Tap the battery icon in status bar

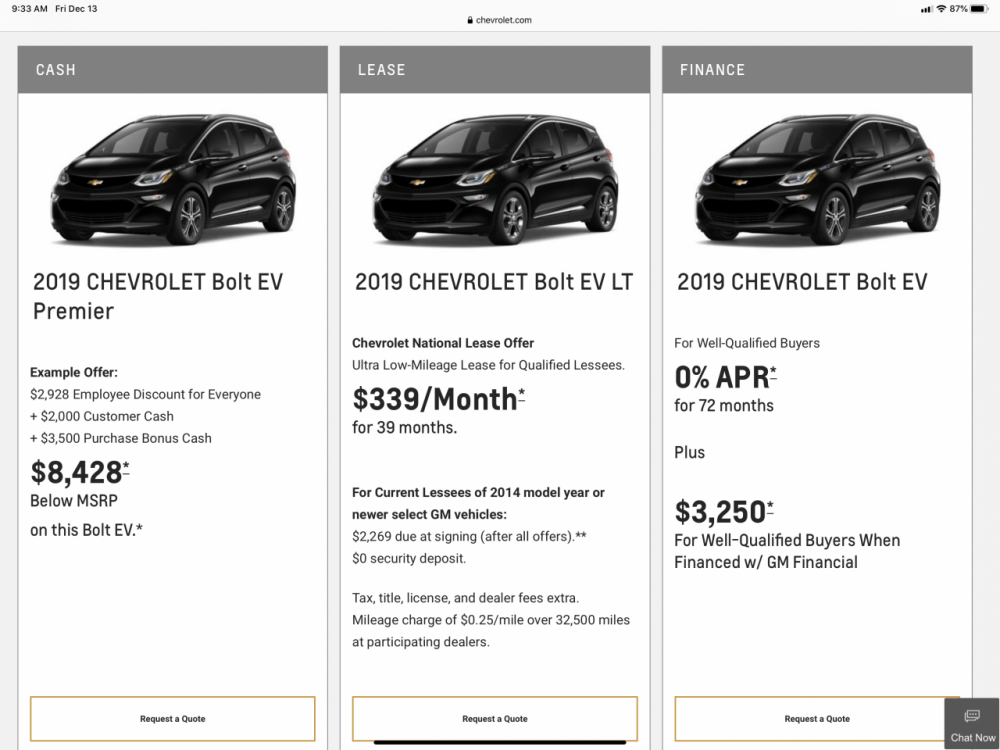[978, 9]
